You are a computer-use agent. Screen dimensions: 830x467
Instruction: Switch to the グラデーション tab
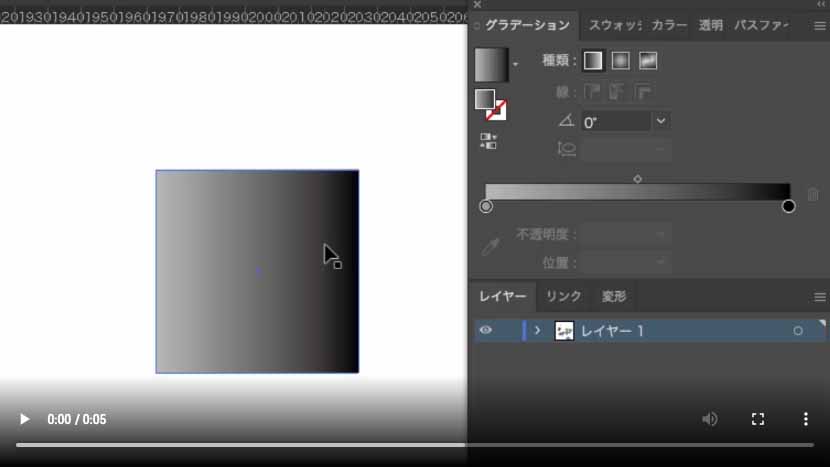point(527,25)
